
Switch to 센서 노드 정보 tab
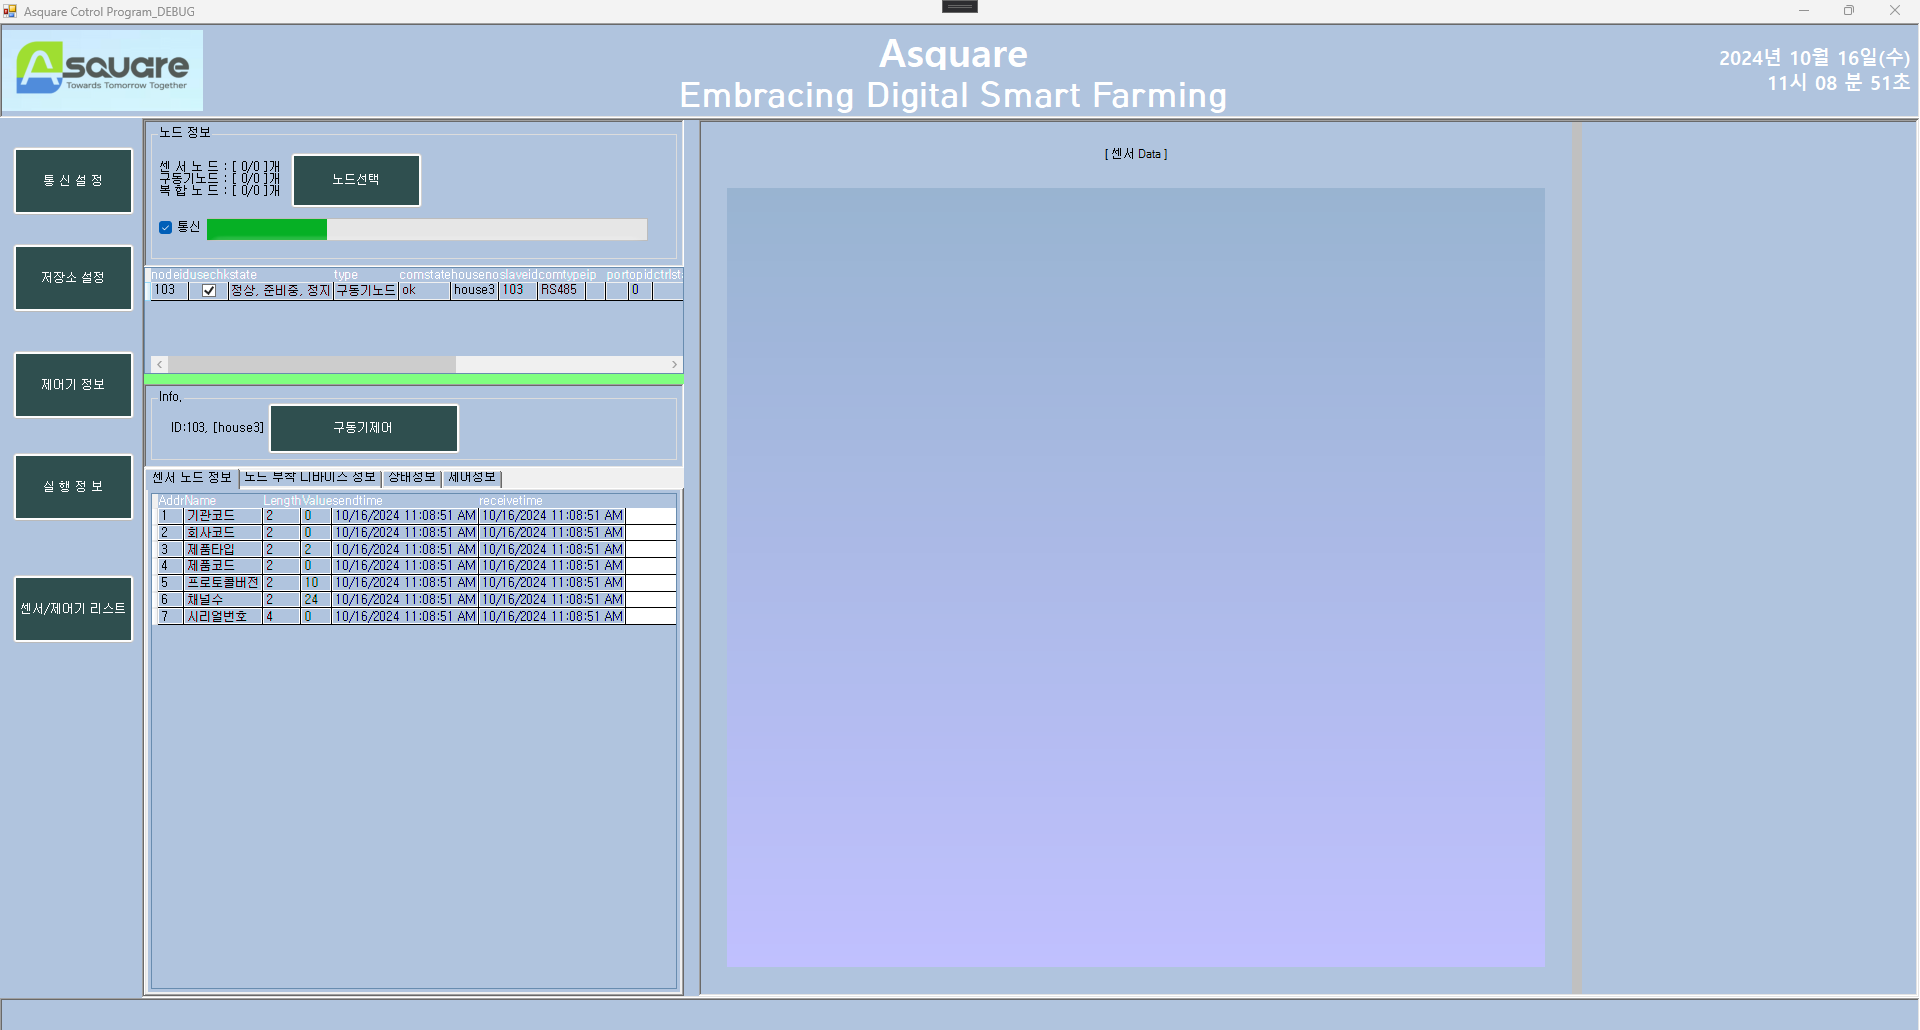[x=192, y=478]
